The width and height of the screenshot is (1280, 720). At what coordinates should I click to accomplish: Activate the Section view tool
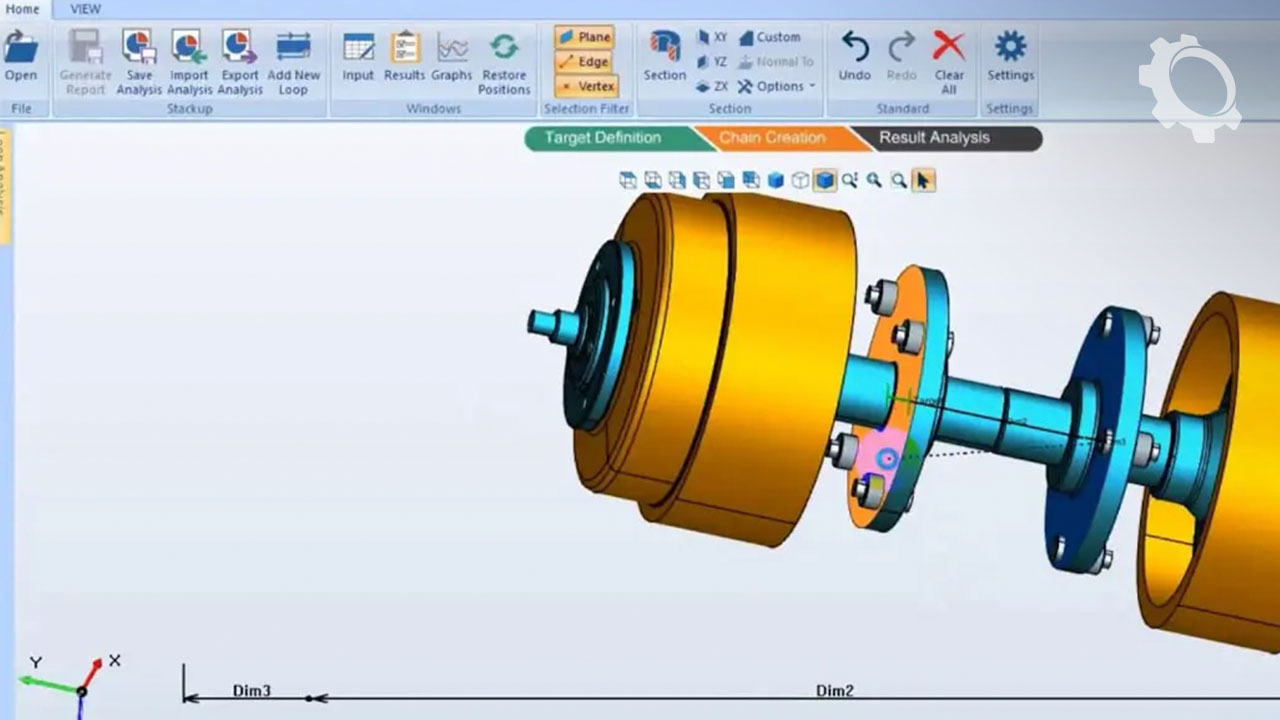coord(665,56)
